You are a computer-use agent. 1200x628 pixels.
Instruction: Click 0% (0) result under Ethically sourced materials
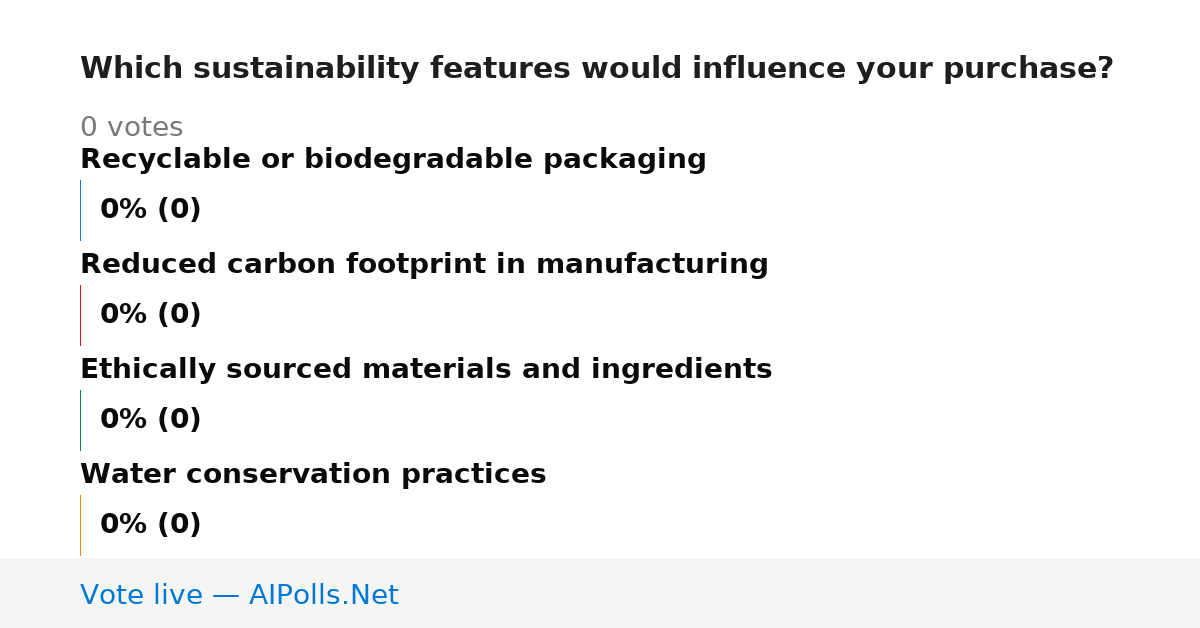pos(150,420)
